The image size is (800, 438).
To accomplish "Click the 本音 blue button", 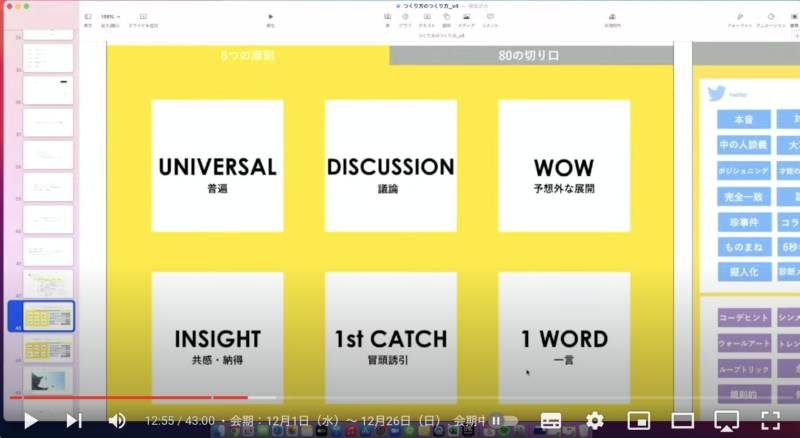I will pyautogui.click(x=744, y=119).
